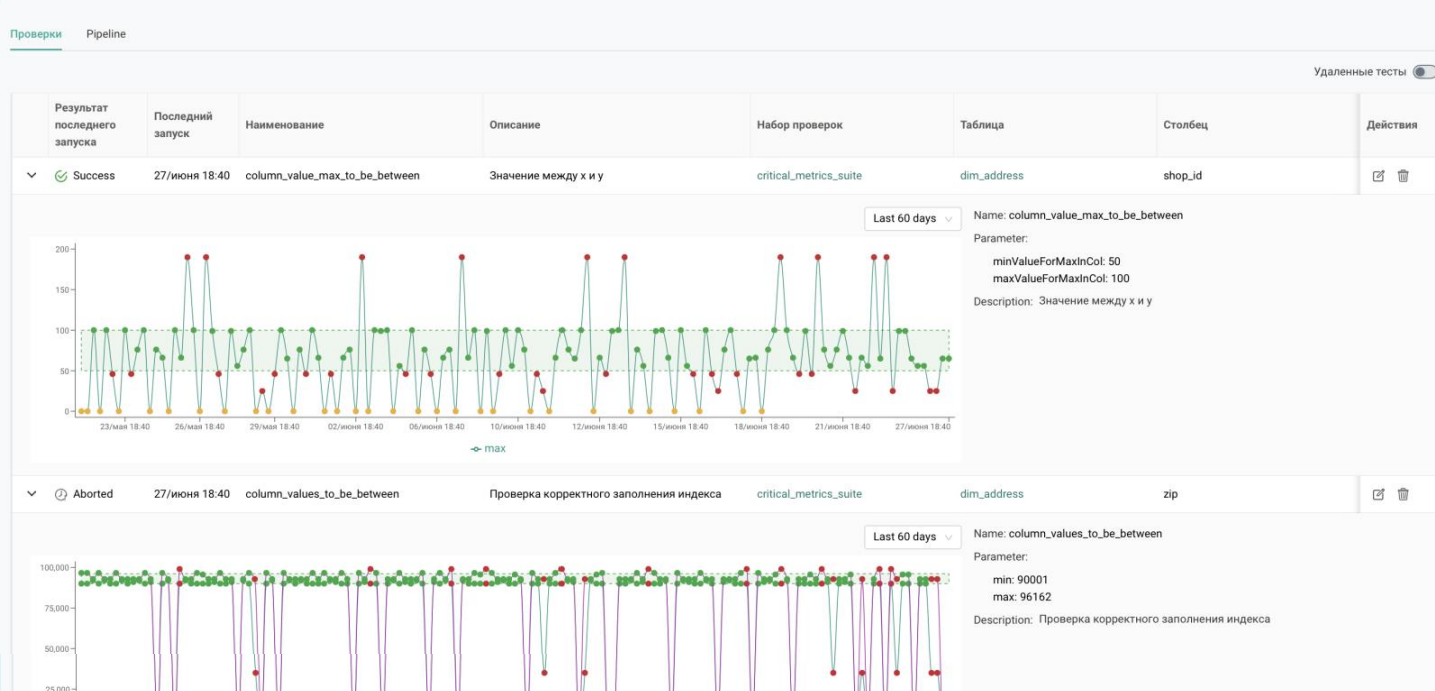Collapse the column_value_max_to_be_between row
Screen dimensions: 1435x691
[32, 176]
